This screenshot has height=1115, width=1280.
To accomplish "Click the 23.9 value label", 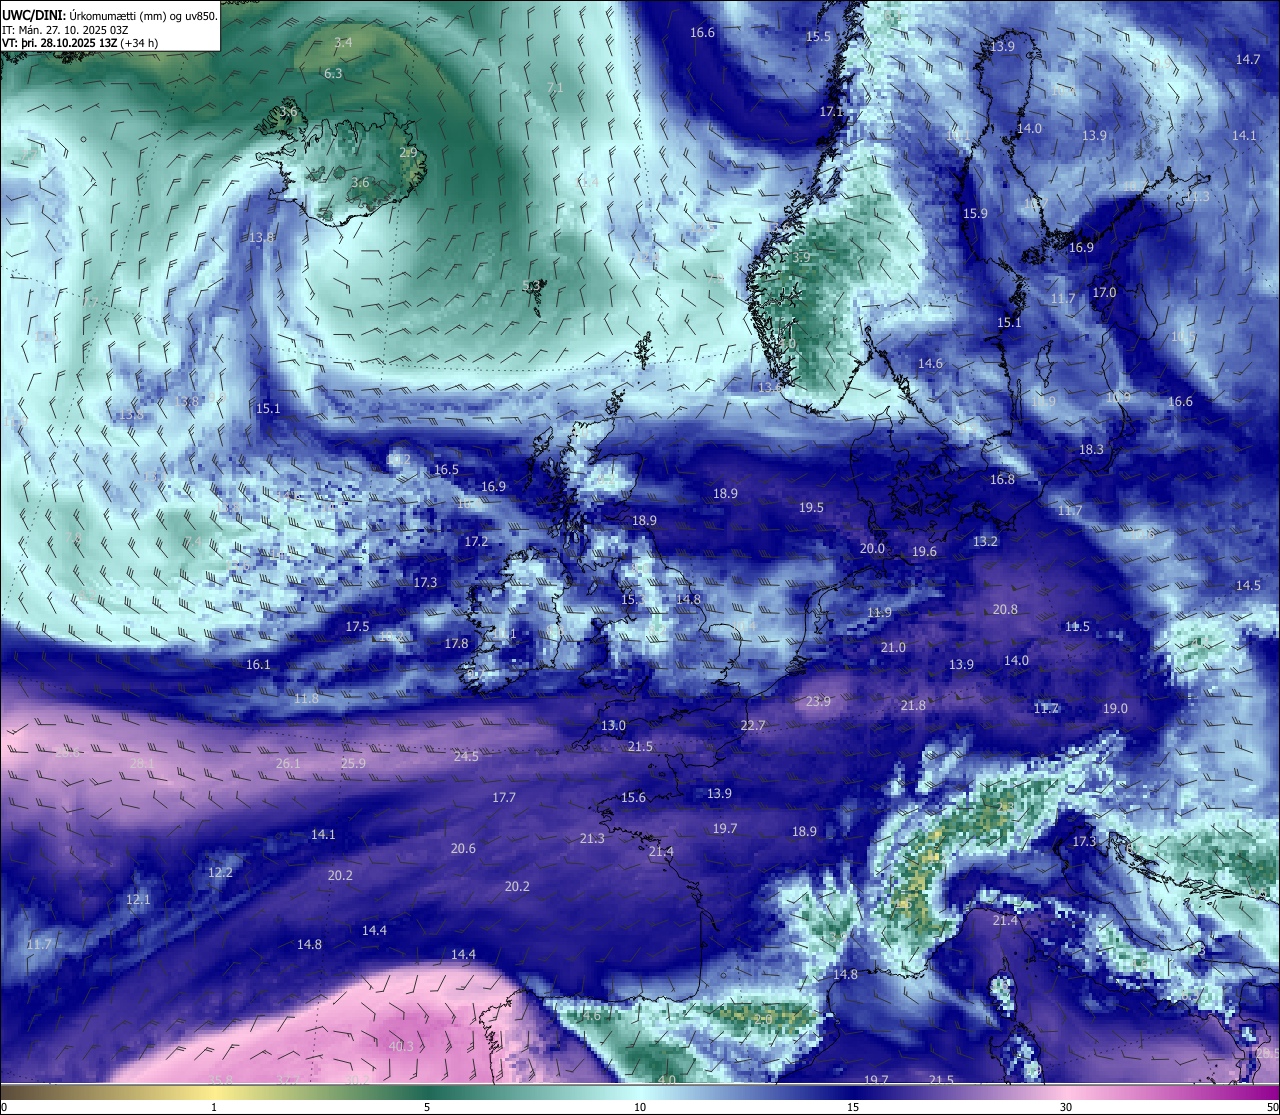I will click(818, 701).
